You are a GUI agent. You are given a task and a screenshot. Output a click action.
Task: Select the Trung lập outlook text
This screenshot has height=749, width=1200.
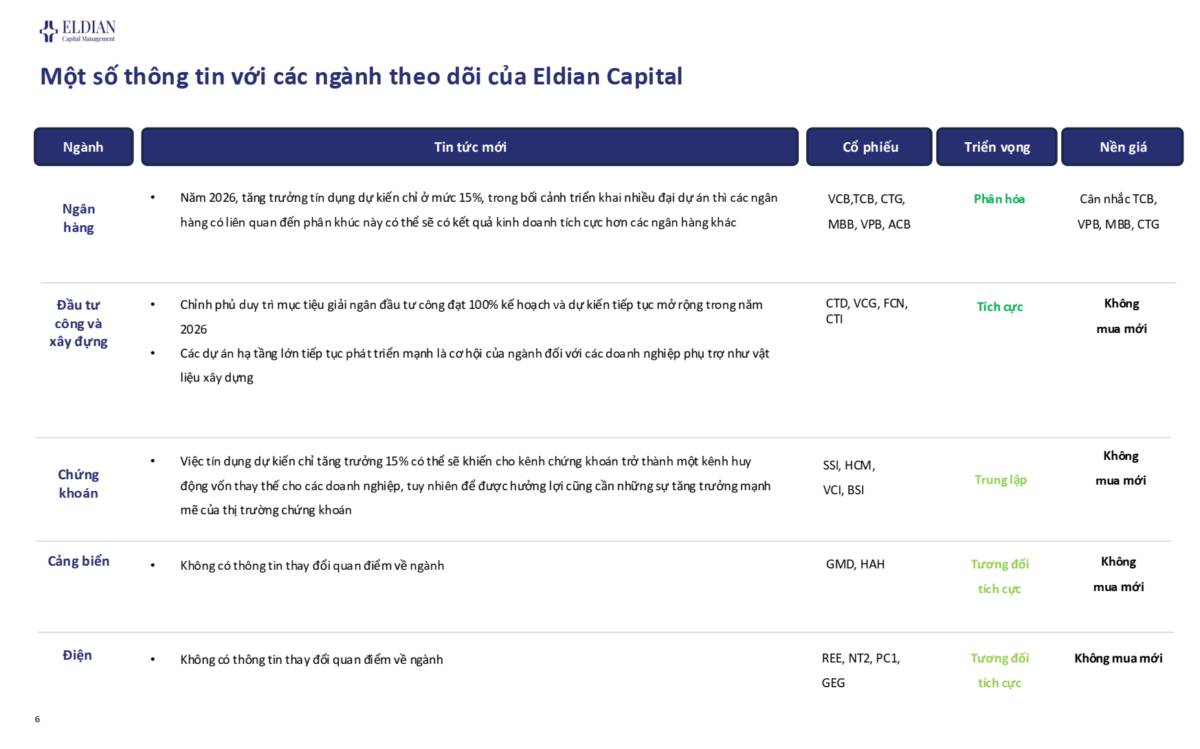1001,480
